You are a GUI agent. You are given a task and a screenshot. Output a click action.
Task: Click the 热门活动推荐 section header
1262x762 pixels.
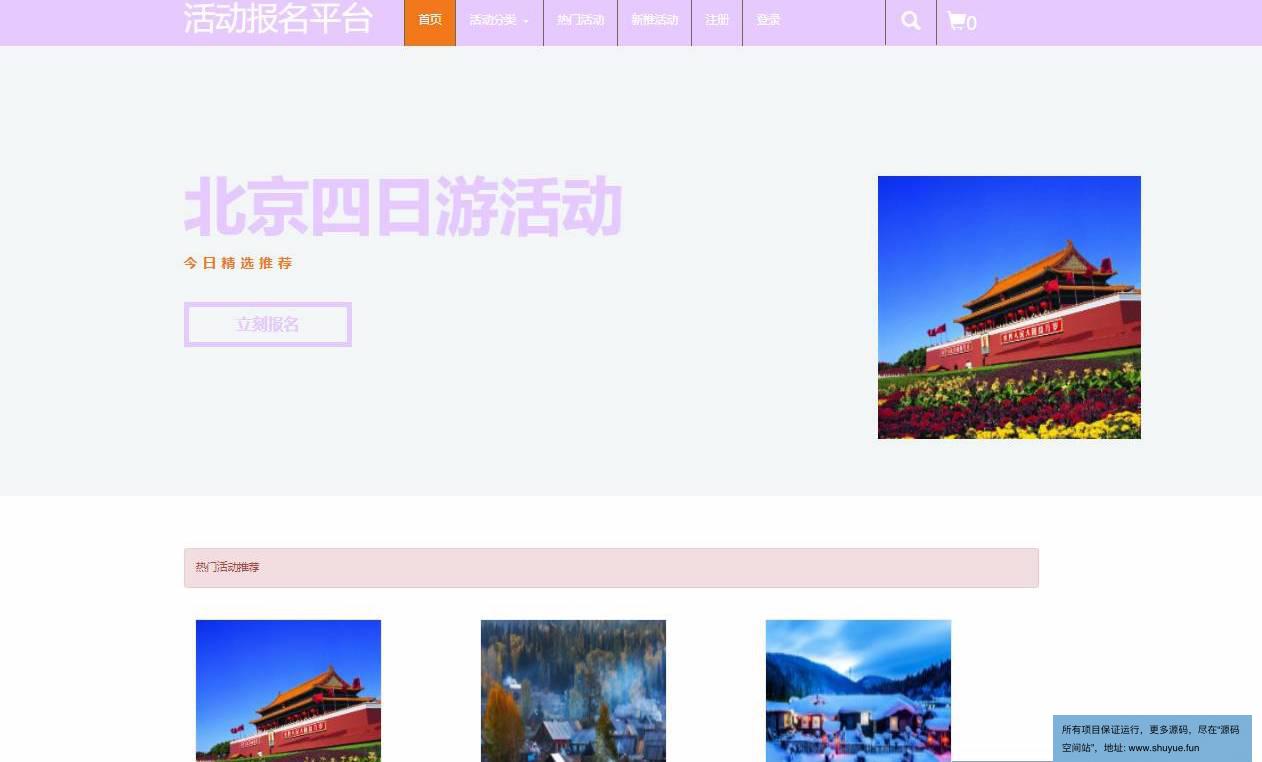coord(611,568)
